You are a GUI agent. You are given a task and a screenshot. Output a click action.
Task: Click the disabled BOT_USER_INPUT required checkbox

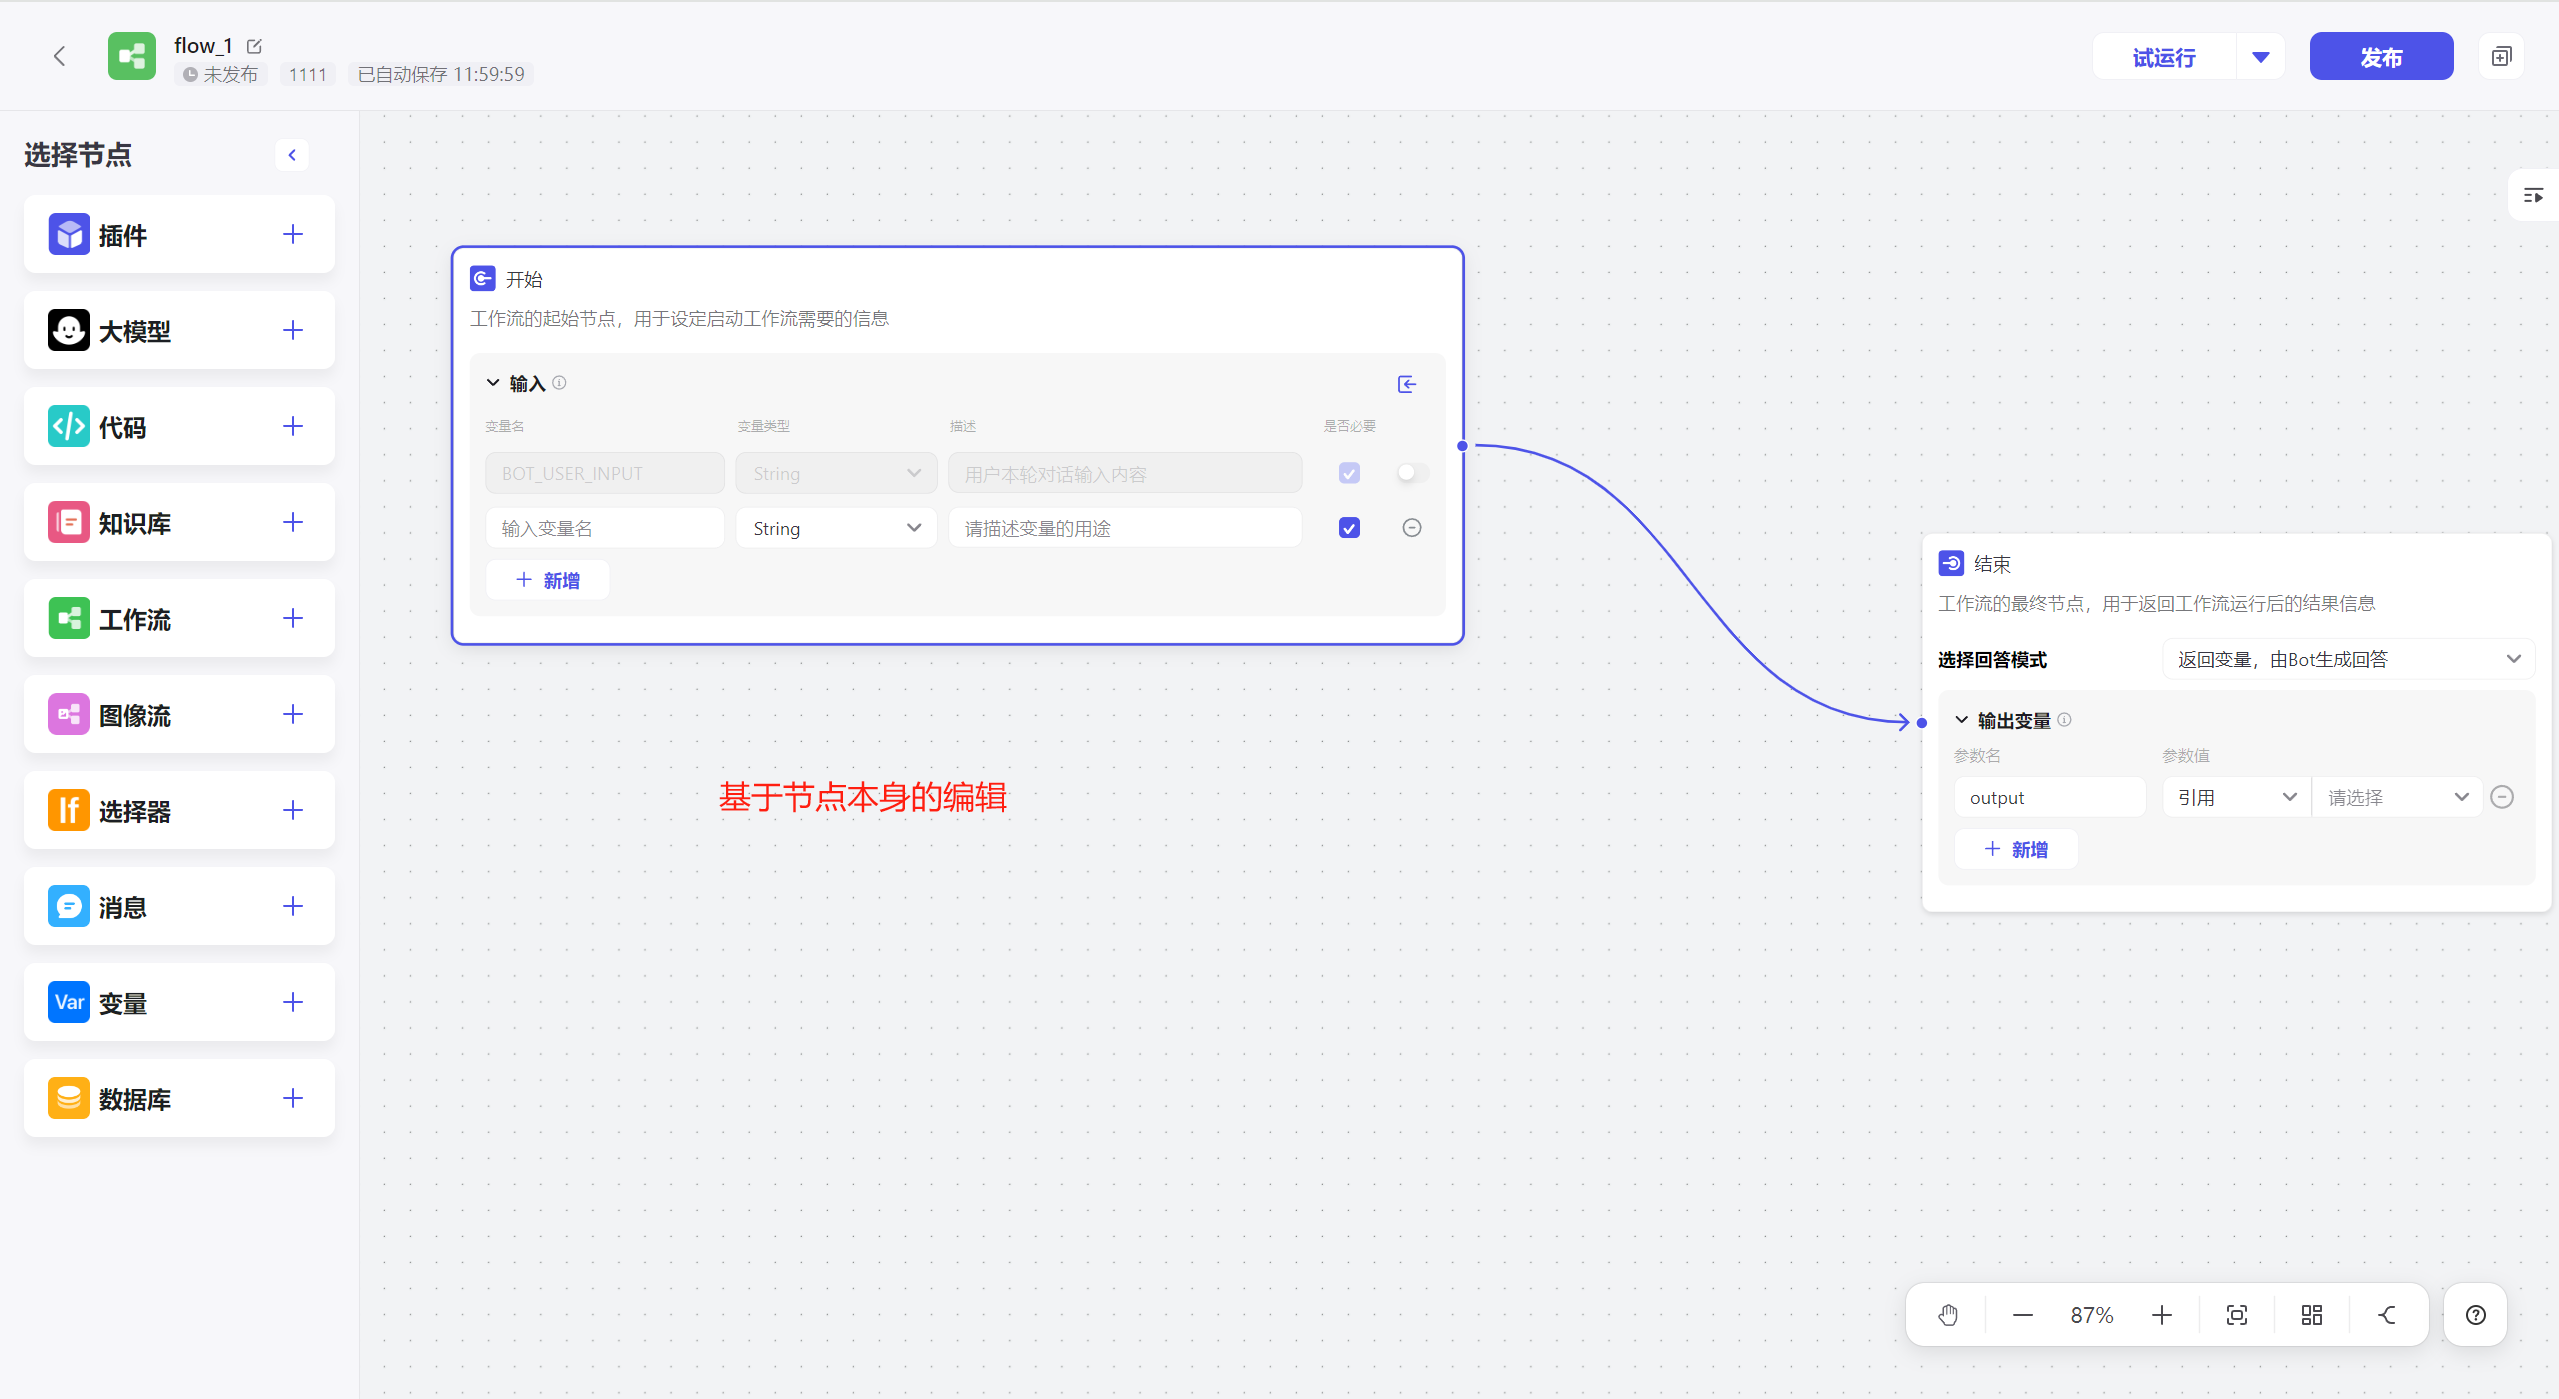click(1349, 473)
